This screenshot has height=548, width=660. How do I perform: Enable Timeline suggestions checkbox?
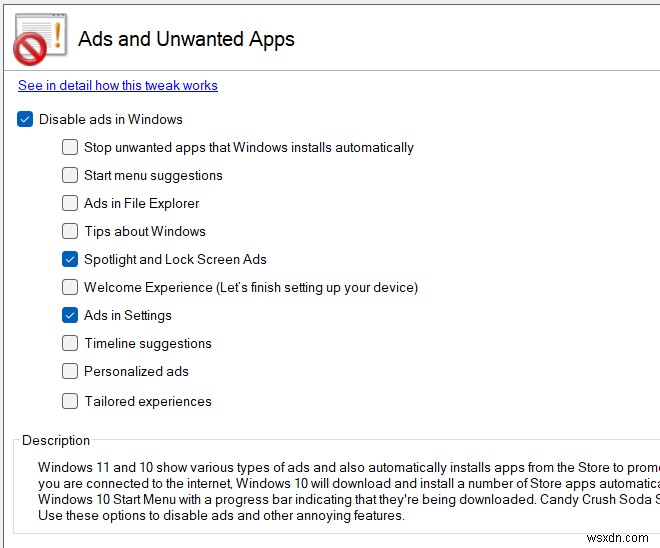[x=70, y=343]
